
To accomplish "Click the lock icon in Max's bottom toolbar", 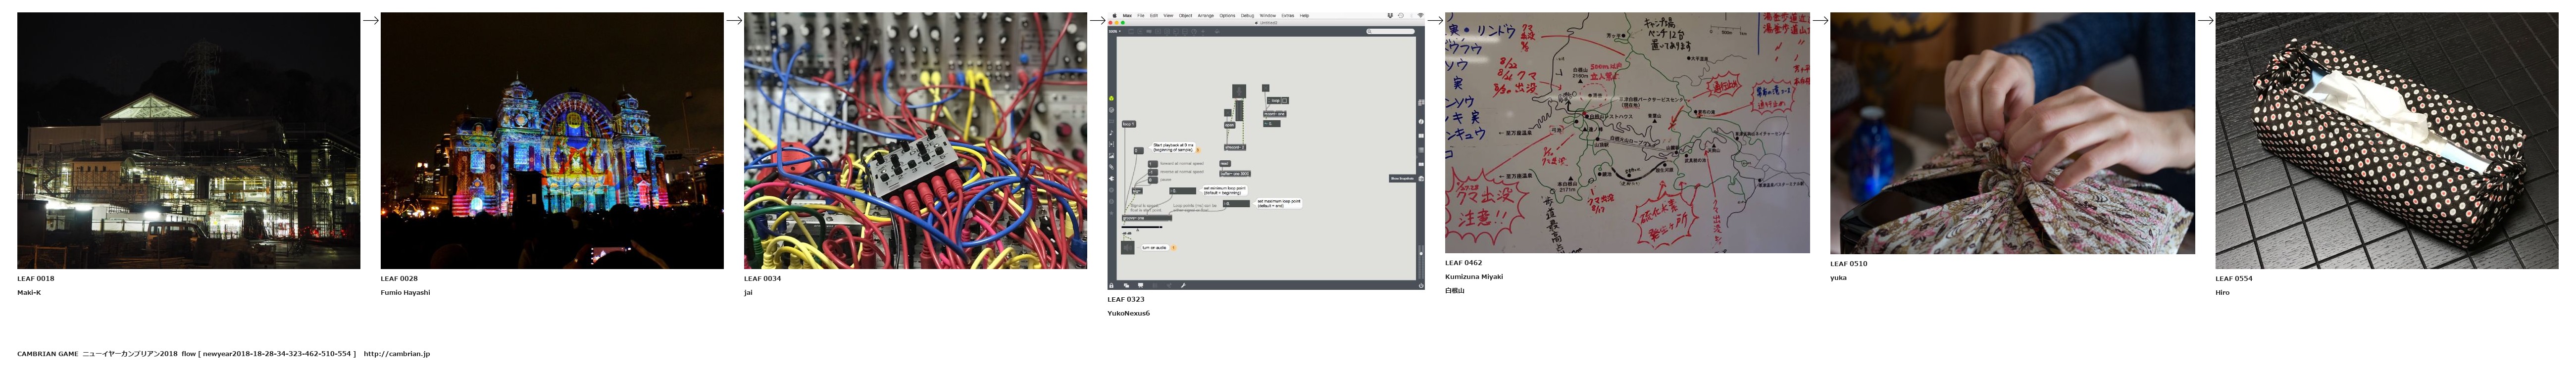I will click(x=1113, y=285).
